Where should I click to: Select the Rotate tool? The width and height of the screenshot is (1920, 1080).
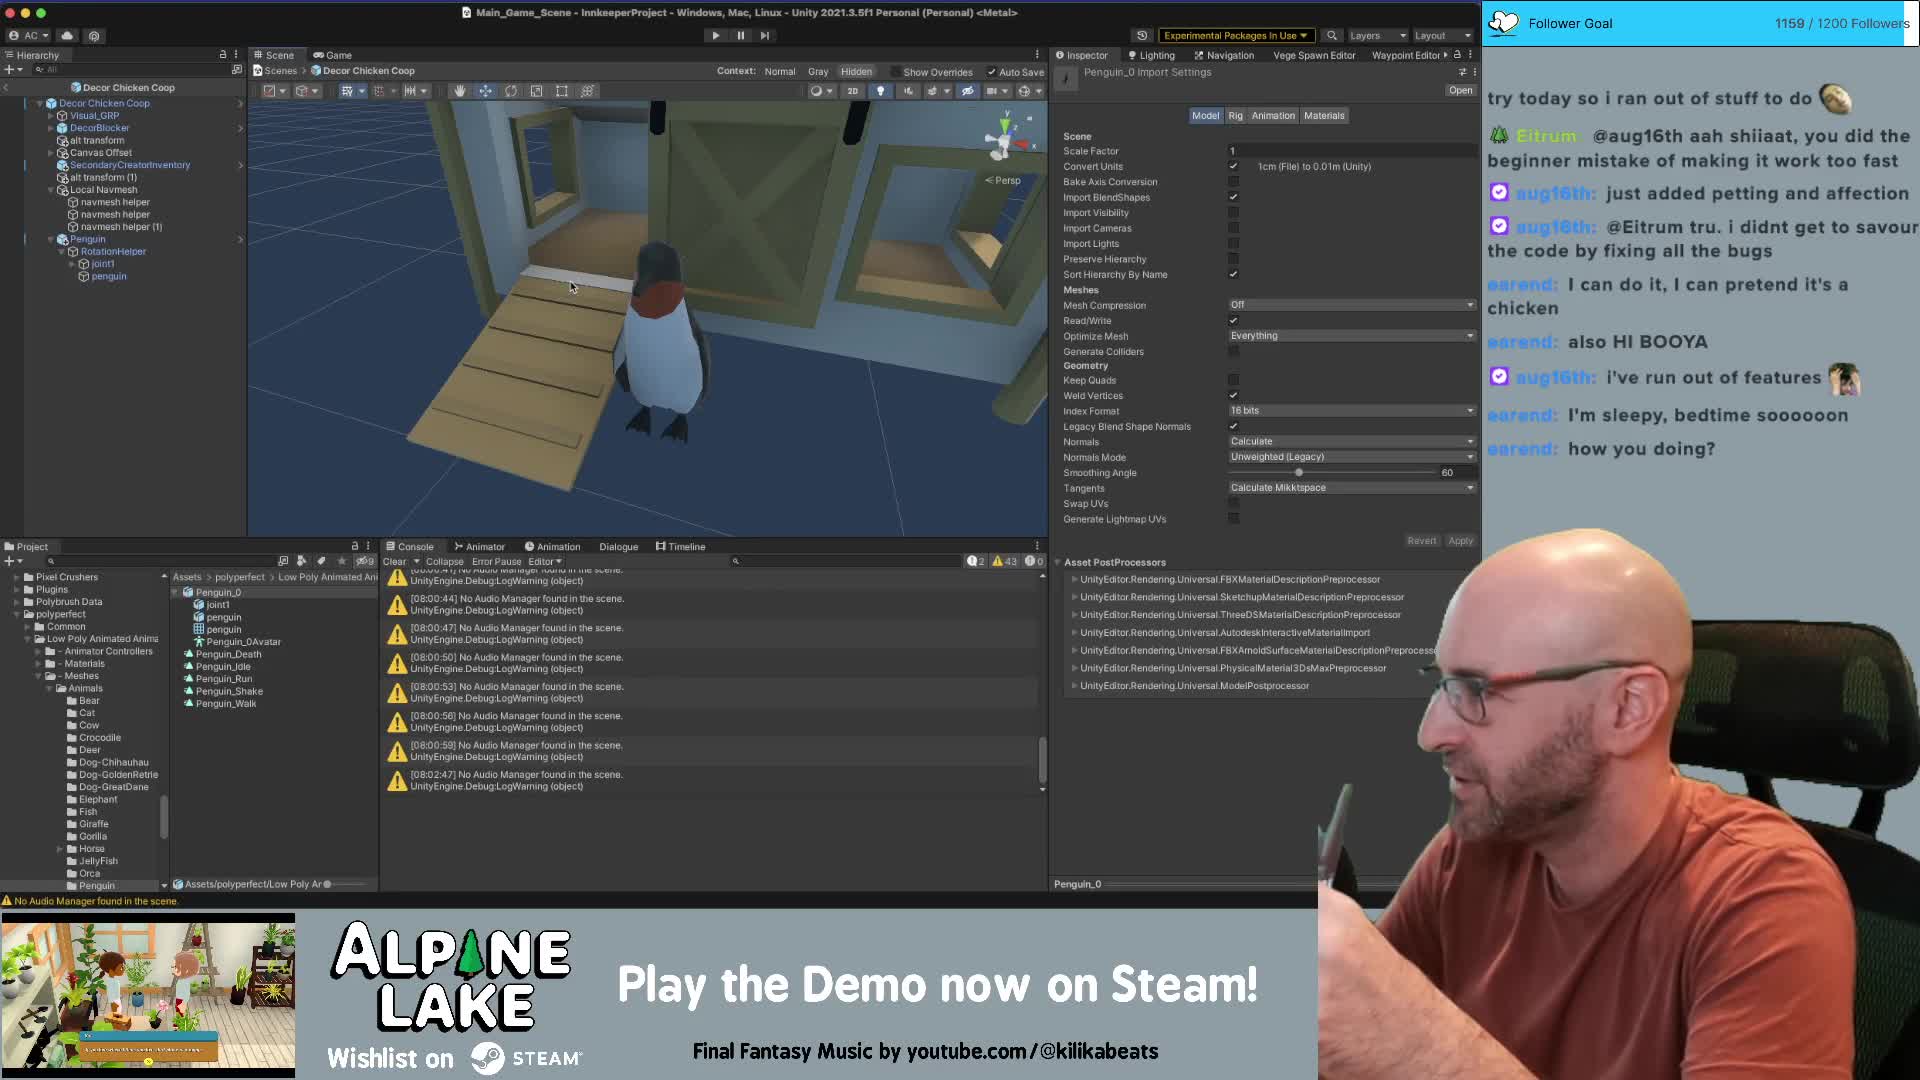pos(511,91)
